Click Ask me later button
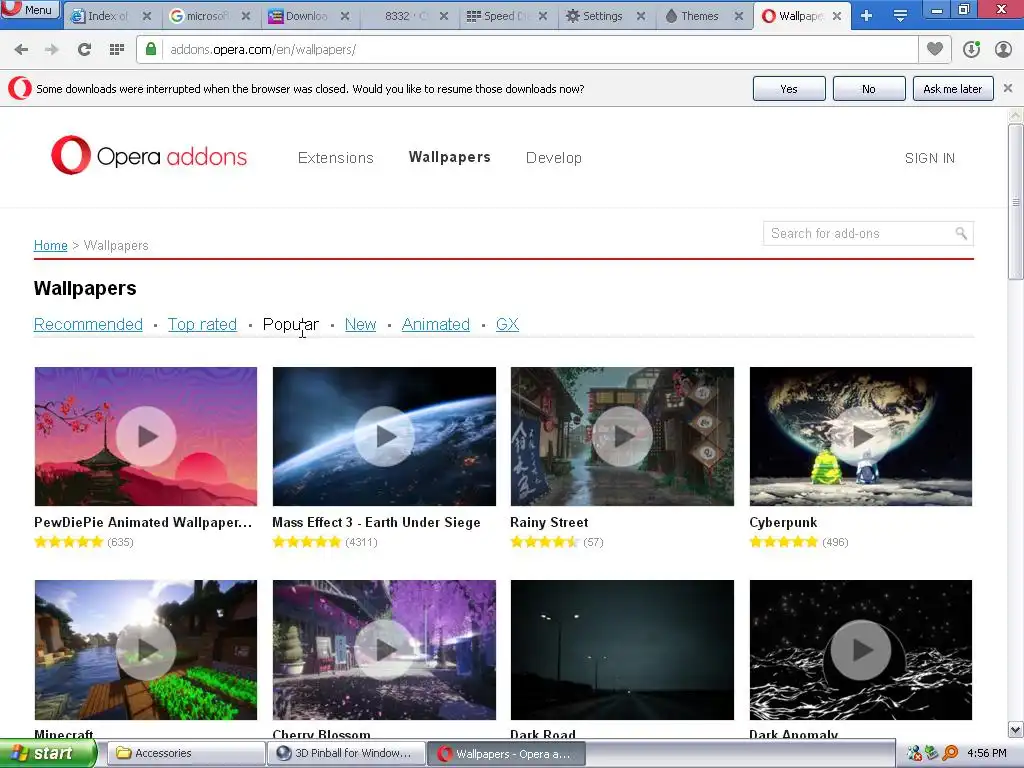The height and width of the screenshot is (768, 1024). (x=953, y=89)
